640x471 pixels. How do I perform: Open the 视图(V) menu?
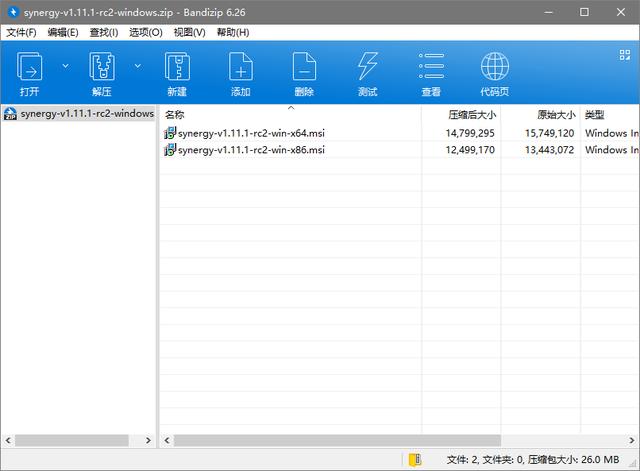[189, 33]
